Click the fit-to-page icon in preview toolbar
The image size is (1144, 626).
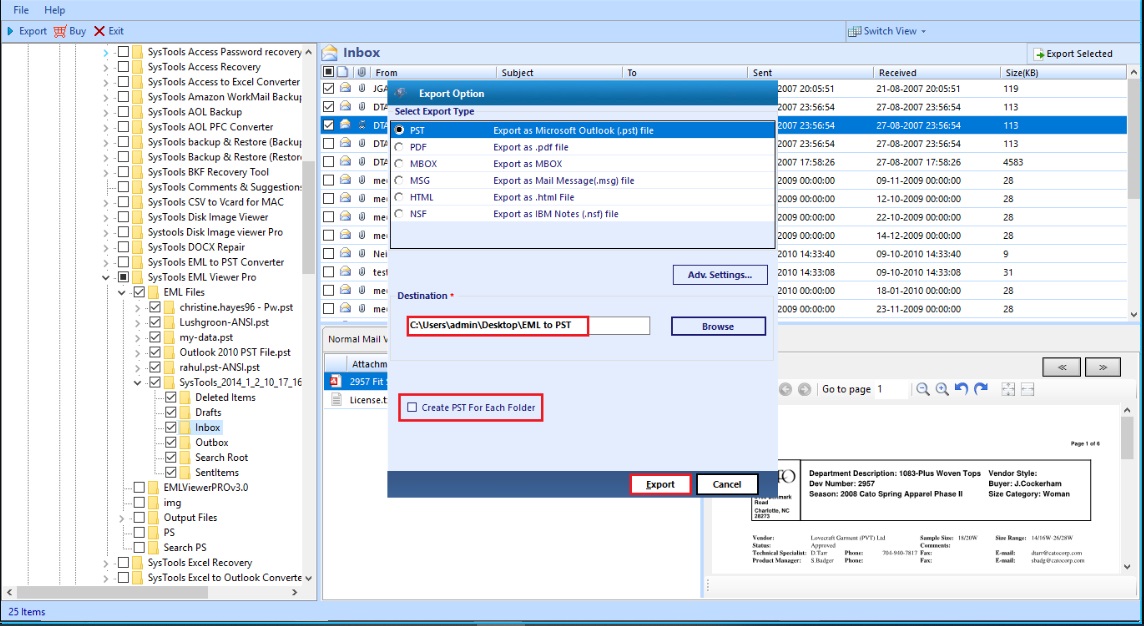click(1008, 389)
